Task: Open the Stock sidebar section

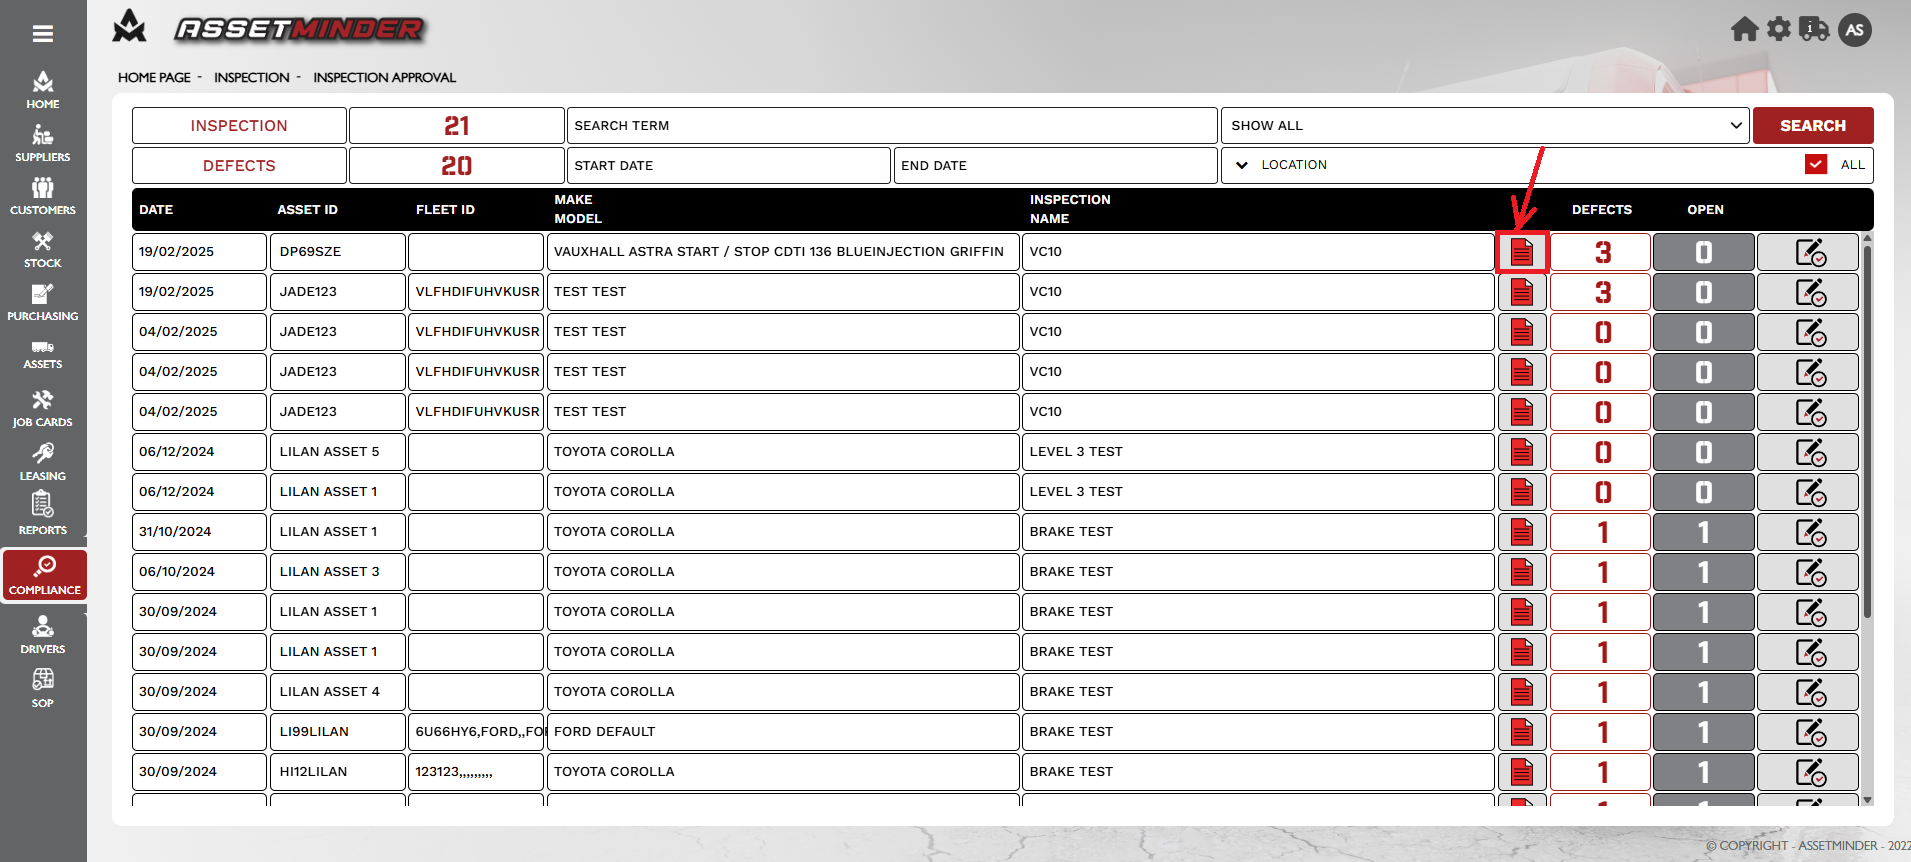Action: coord(43,250)
